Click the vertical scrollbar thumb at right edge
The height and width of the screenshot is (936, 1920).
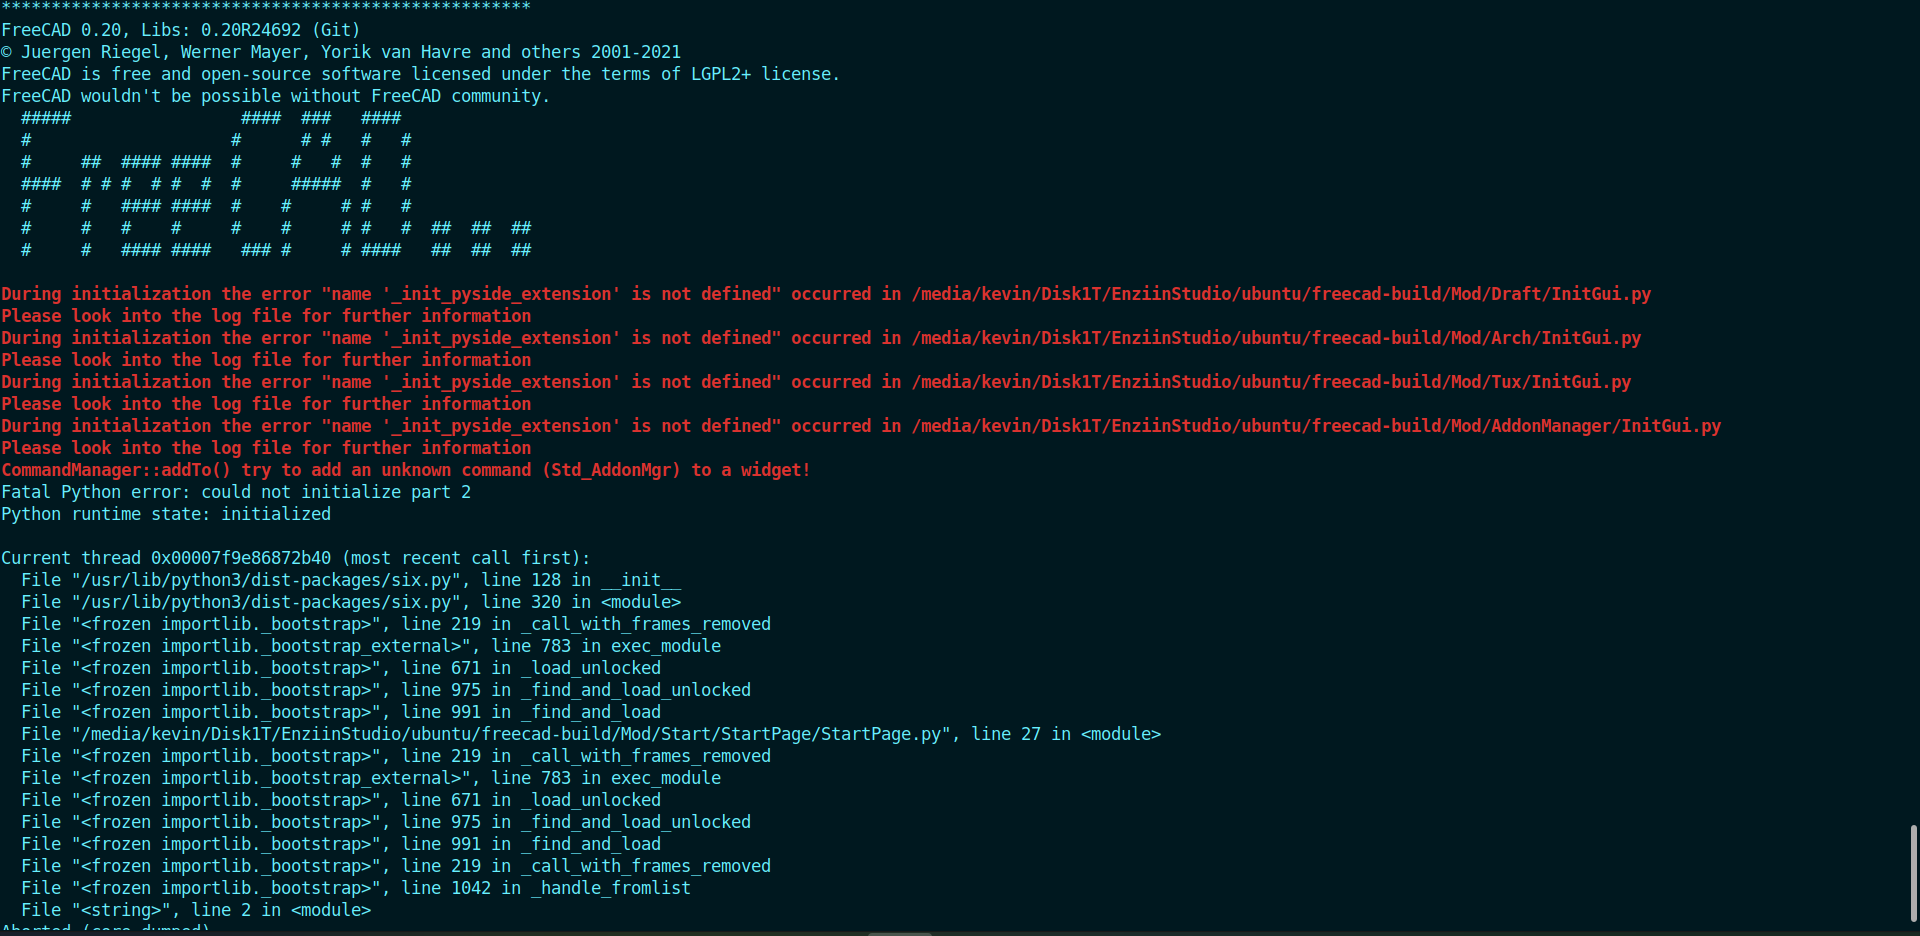click(1913, 873)
